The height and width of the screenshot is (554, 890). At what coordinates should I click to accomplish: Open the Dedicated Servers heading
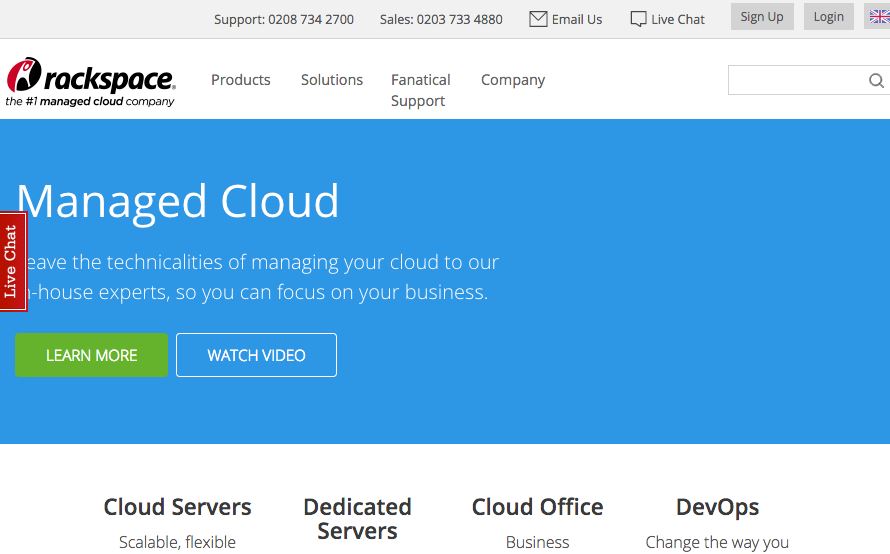[357, 519]
